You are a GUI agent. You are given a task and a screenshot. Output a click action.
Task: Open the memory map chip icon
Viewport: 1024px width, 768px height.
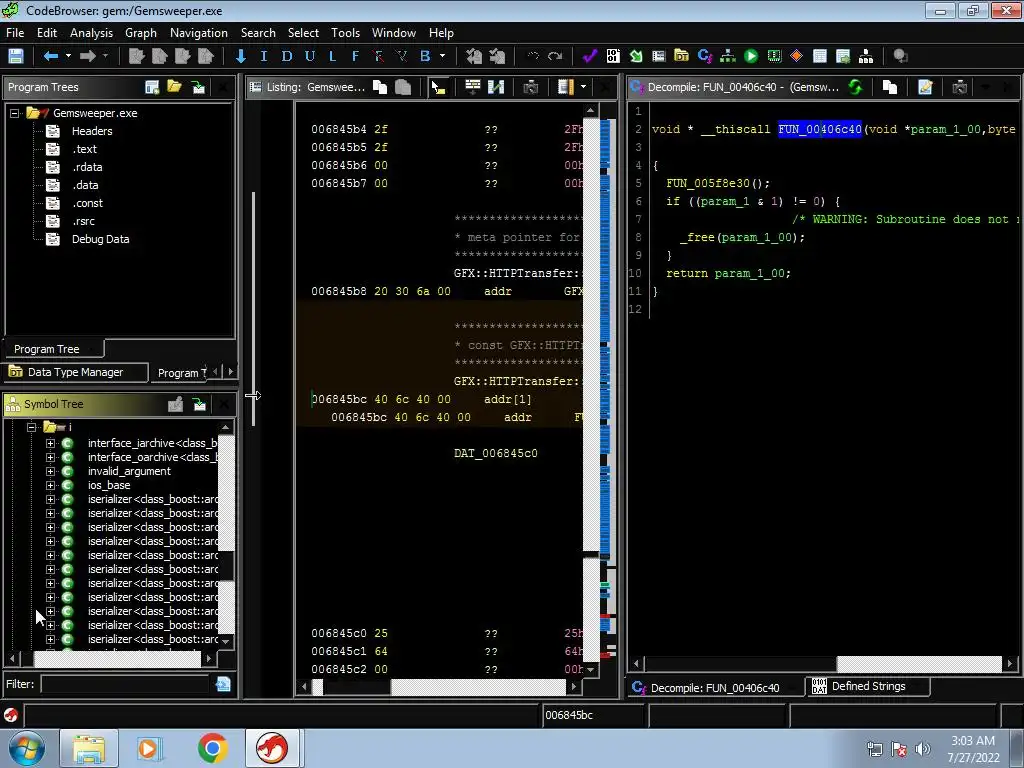click(774, 56)
